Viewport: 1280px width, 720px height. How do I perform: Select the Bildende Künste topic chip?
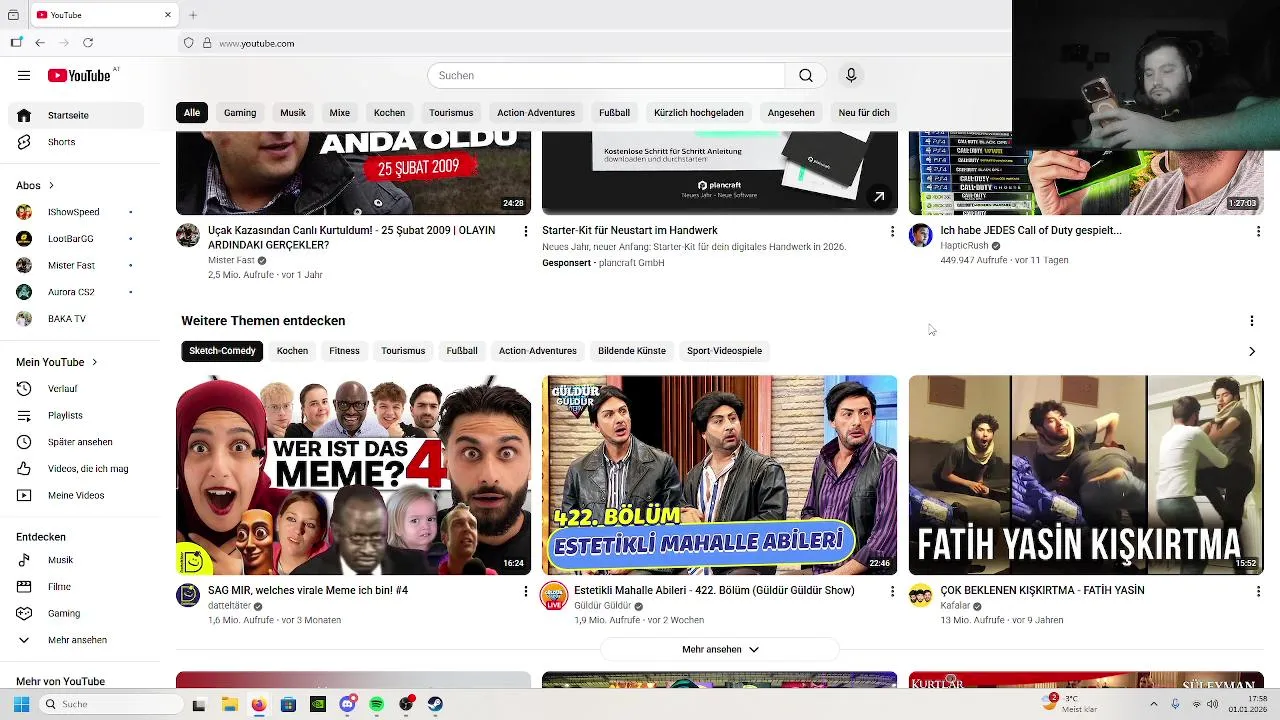click(632, 351)
